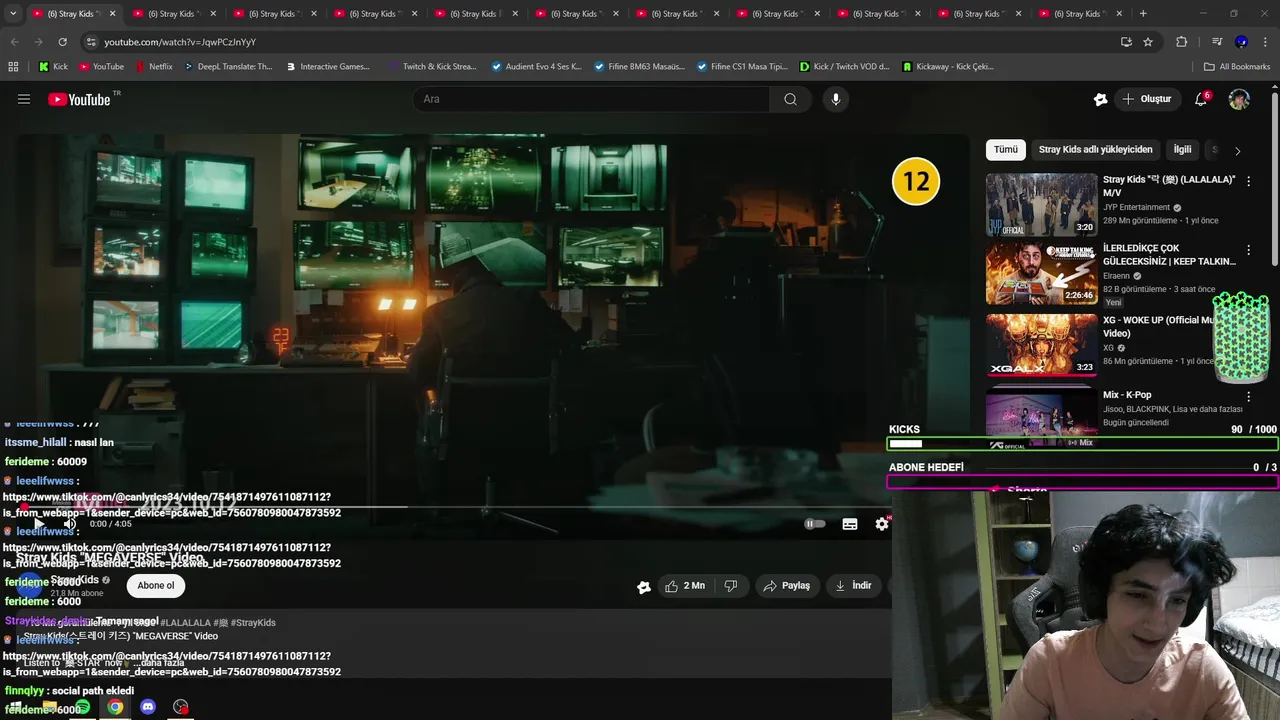Open Chrome three-dot menu
Viewport: 1280px width, 720px height.
pyautogui.click(x=1263, y=42)
